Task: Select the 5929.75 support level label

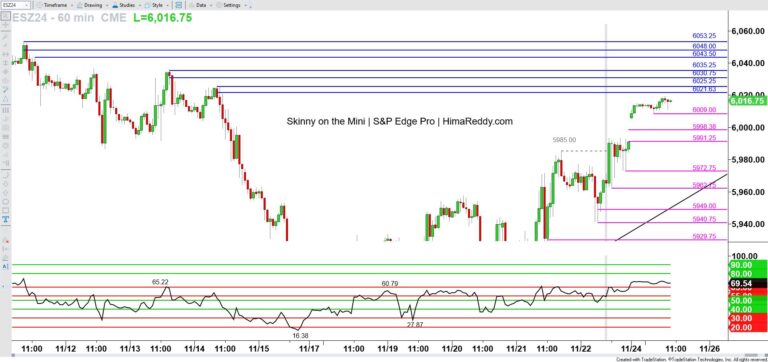Action: [704, 236]
